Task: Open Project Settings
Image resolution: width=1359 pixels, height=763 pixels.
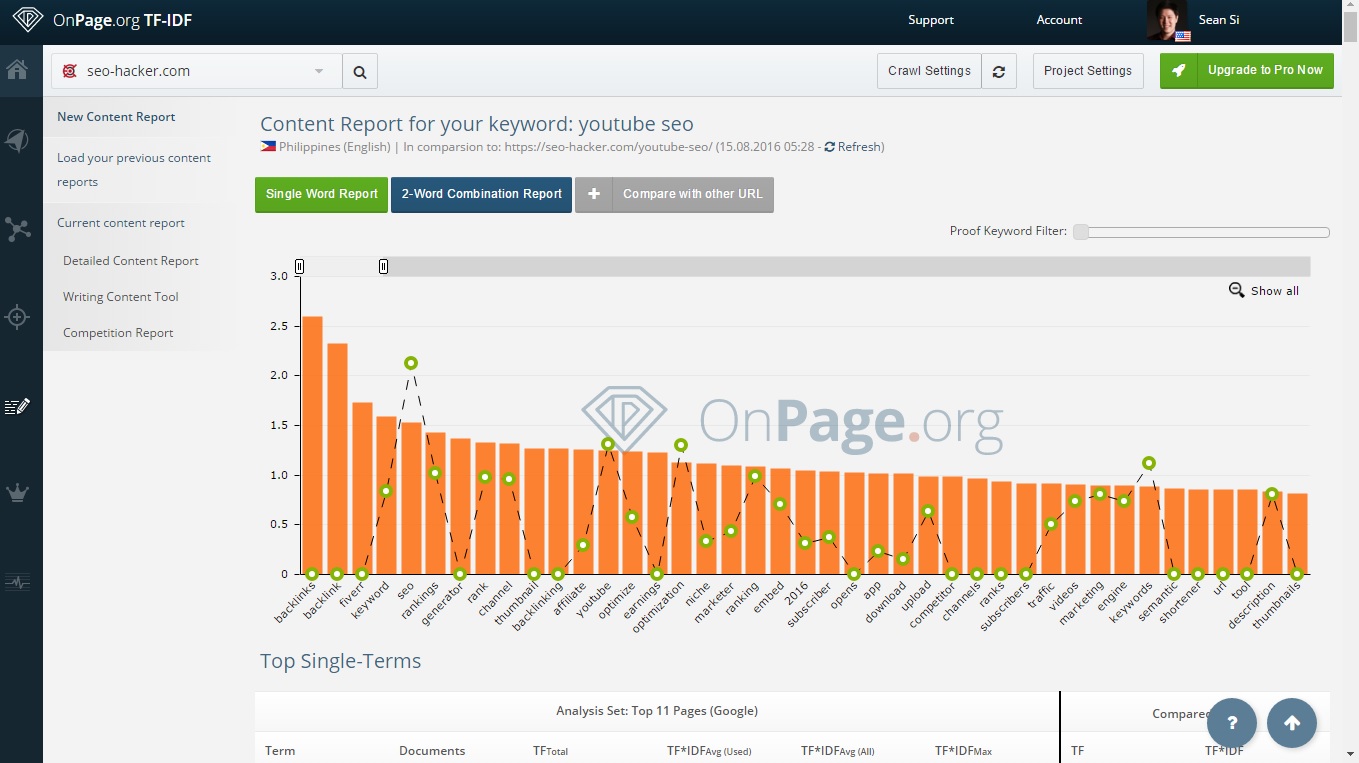Action: [x=1087, y=71]
